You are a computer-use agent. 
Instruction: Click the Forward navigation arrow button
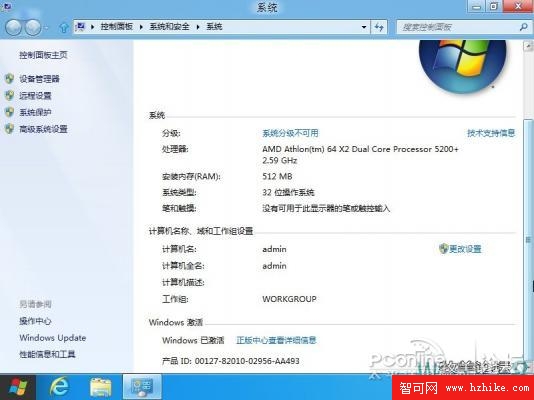pyautogui.click(x=33, y=27)
